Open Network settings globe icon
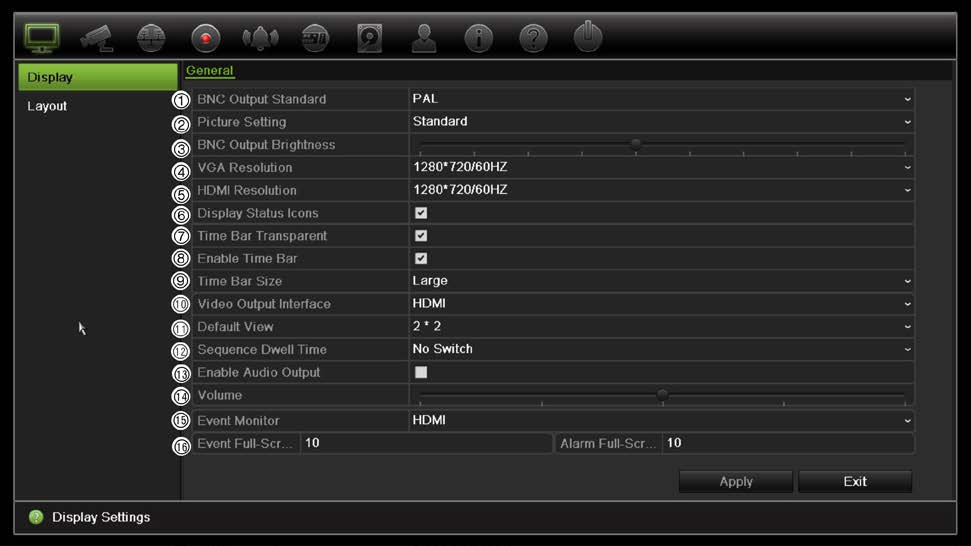This screenshot has height=546, width=971. pyautogui.click(x=151, y=38)
